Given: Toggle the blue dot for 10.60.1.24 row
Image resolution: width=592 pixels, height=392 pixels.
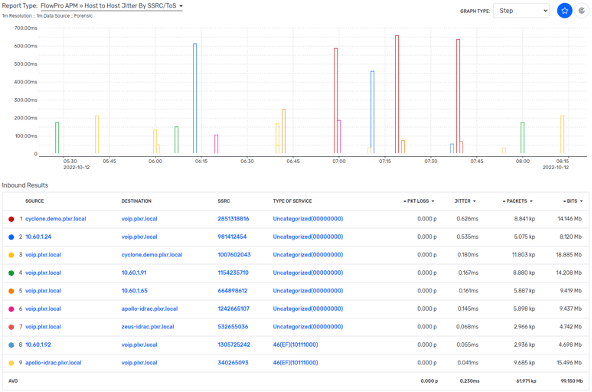Looking at the screenshot, I should tap(11, 237).
